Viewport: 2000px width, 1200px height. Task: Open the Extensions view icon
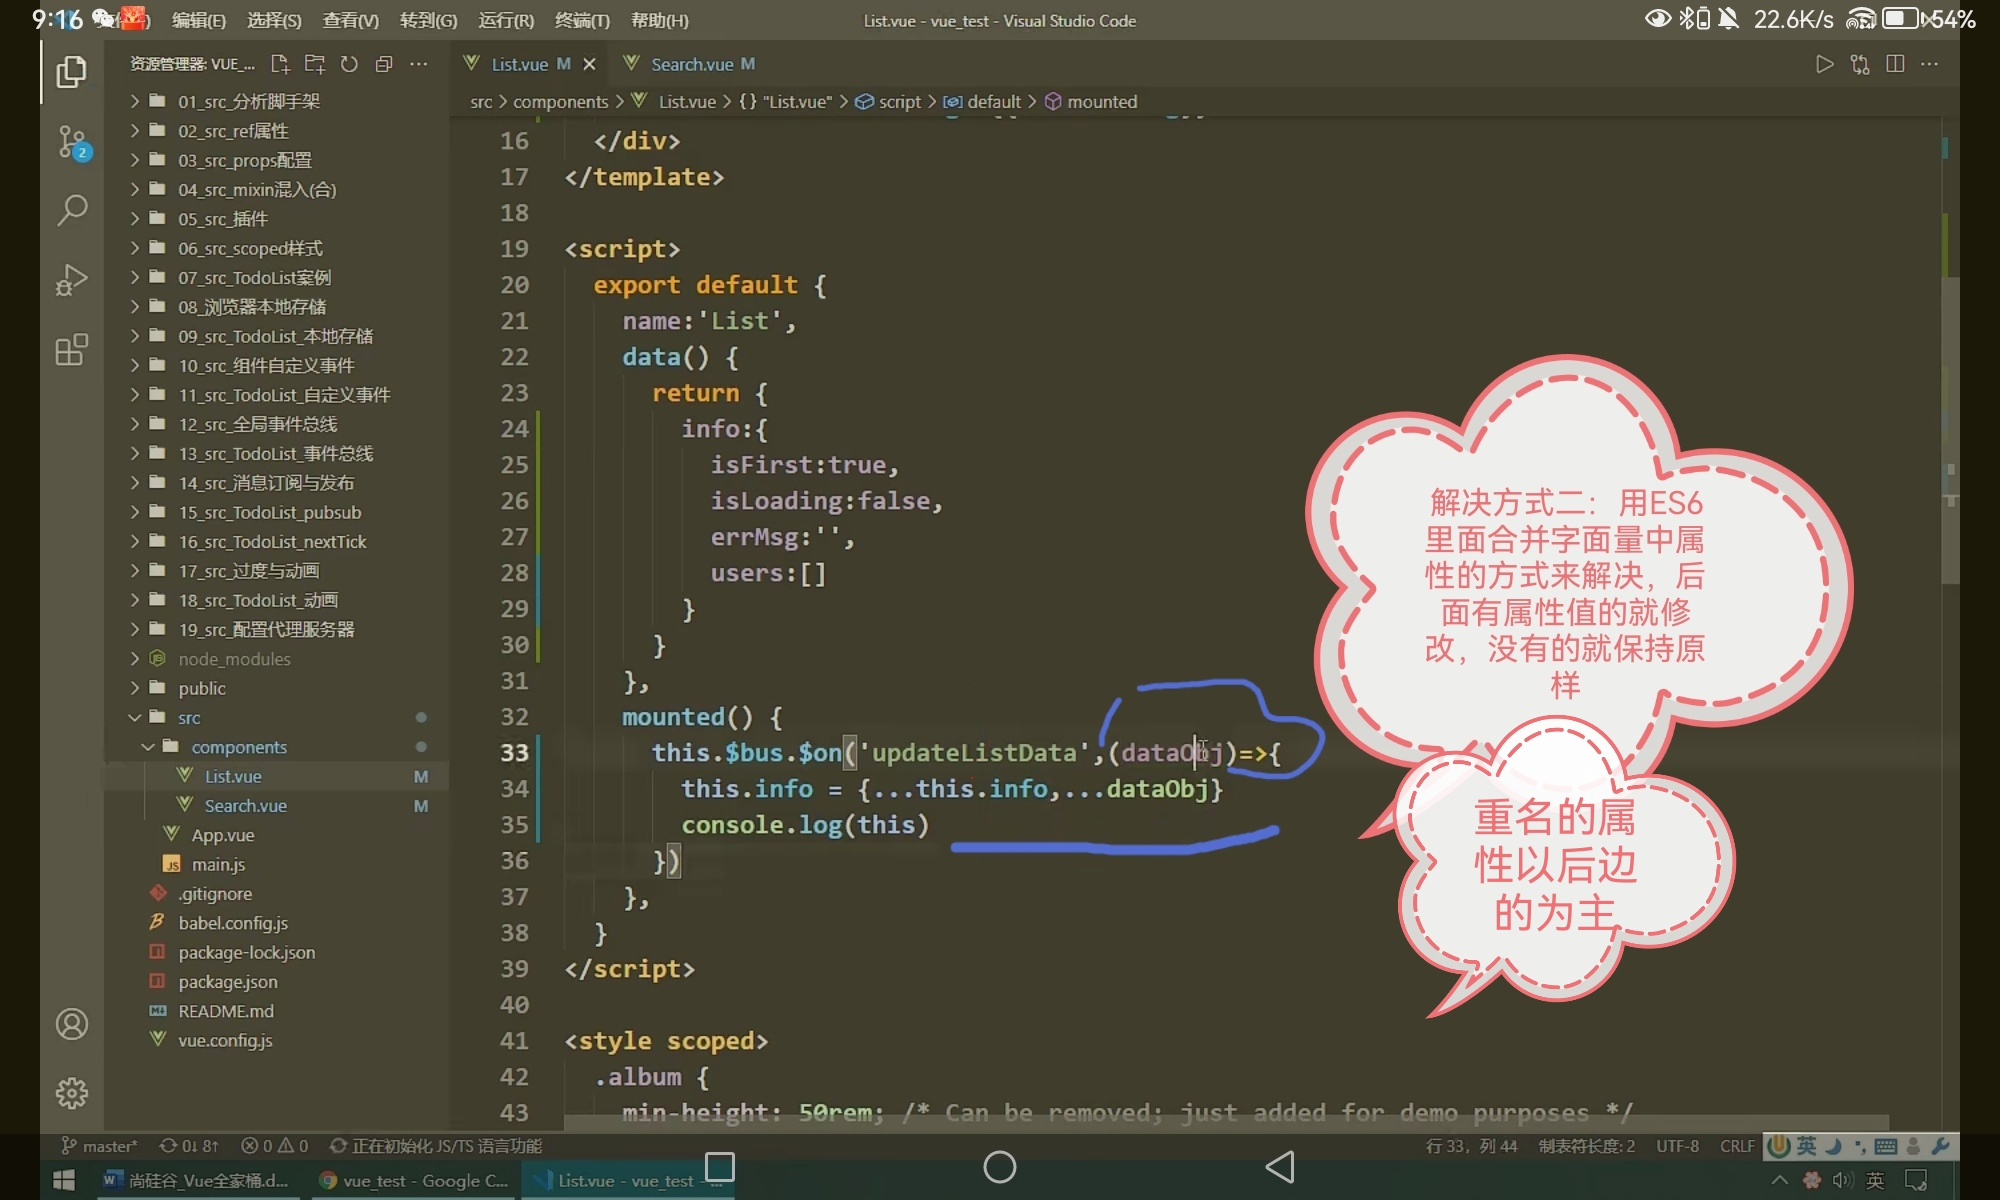(72, 350)
